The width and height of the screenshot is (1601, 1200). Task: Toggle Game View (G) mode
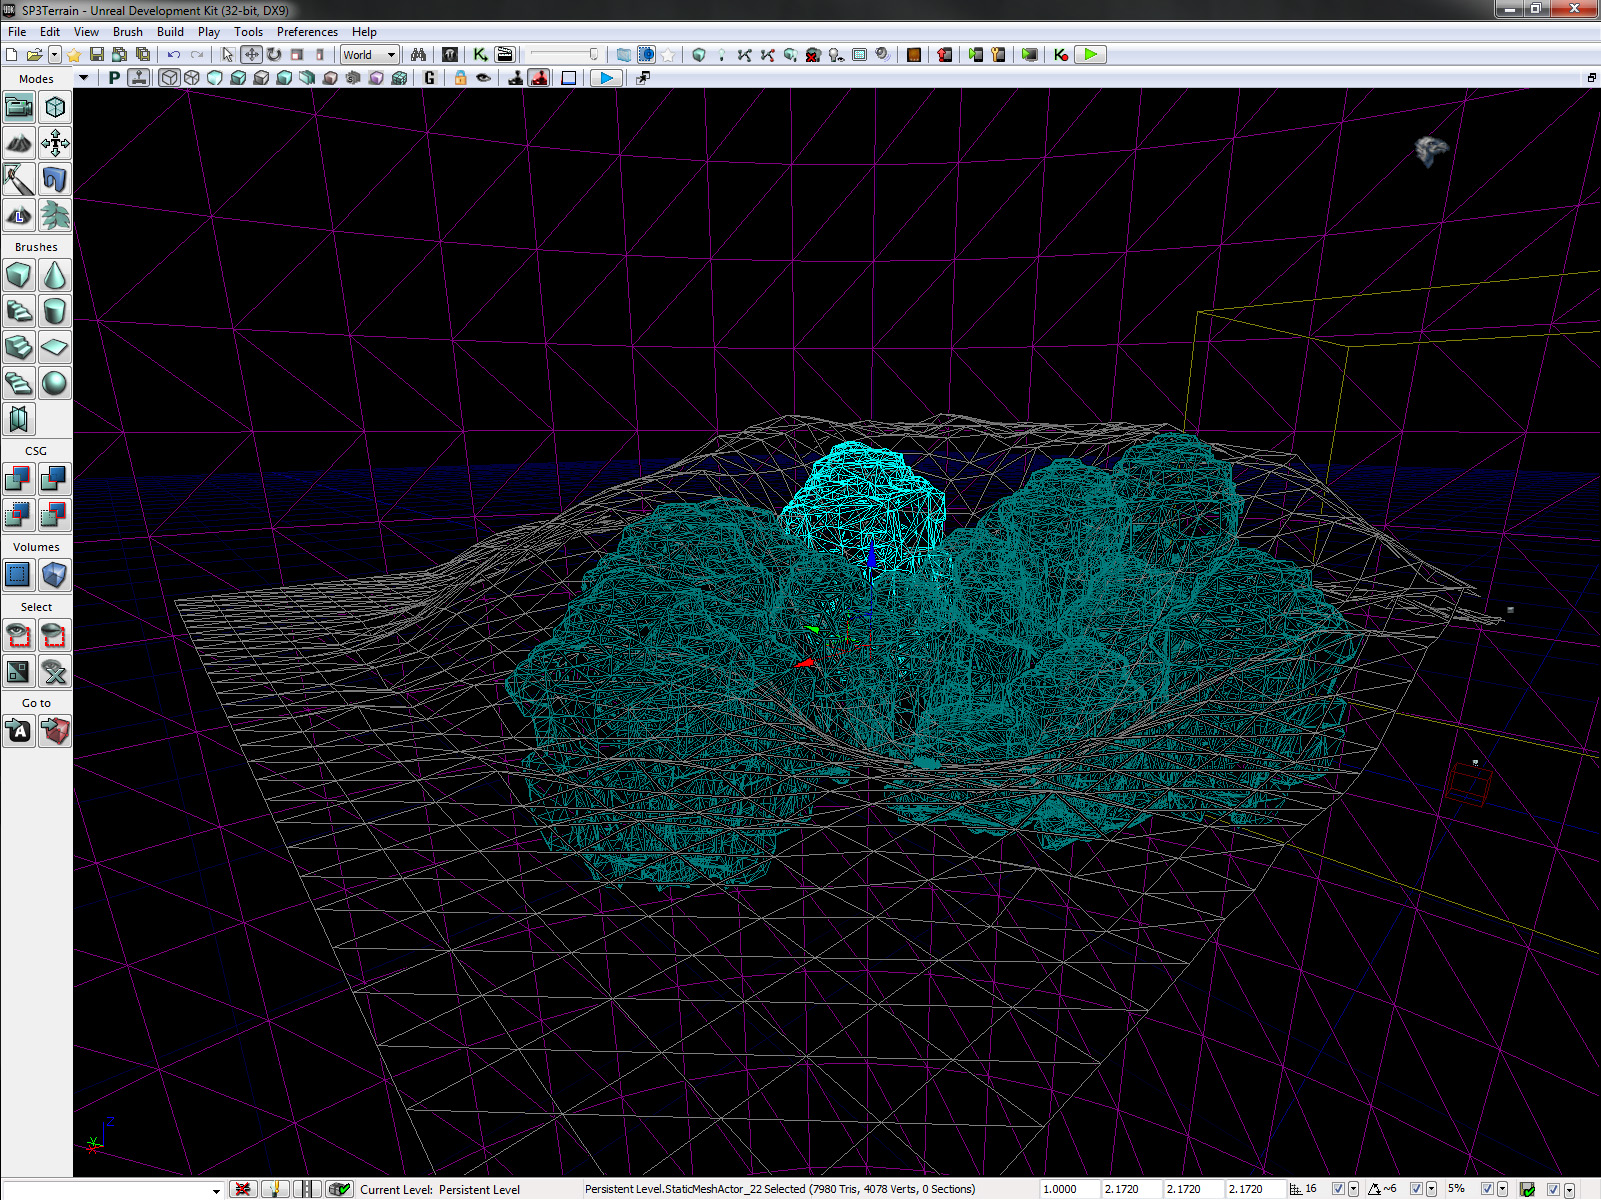[430, 78]
